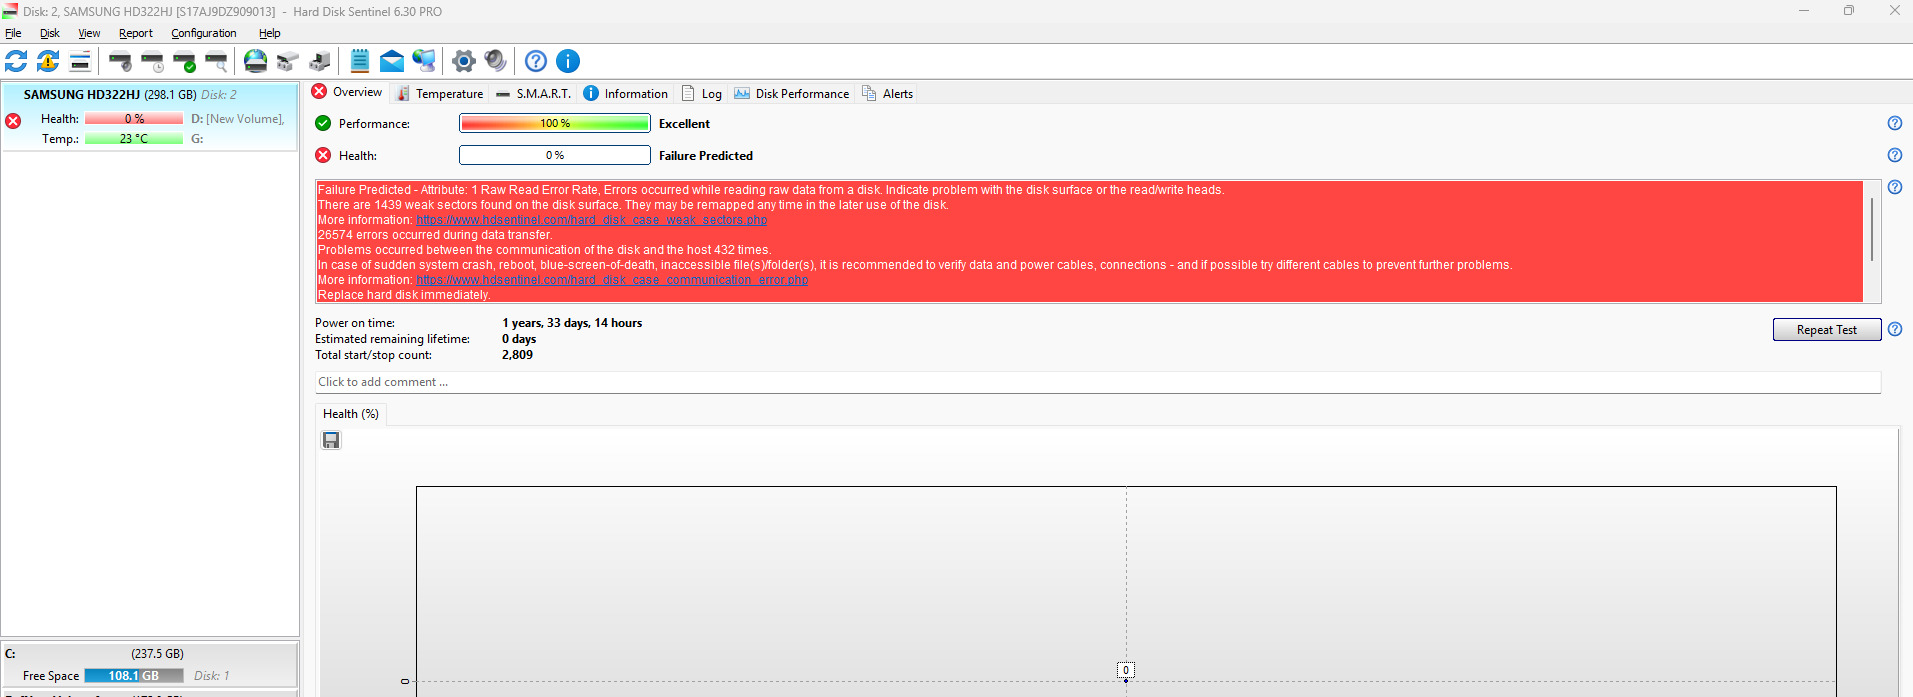This screenshot has height=697, width=1913.
Task: Click the green check icon beside Performance
Action: tap(323, 123)
